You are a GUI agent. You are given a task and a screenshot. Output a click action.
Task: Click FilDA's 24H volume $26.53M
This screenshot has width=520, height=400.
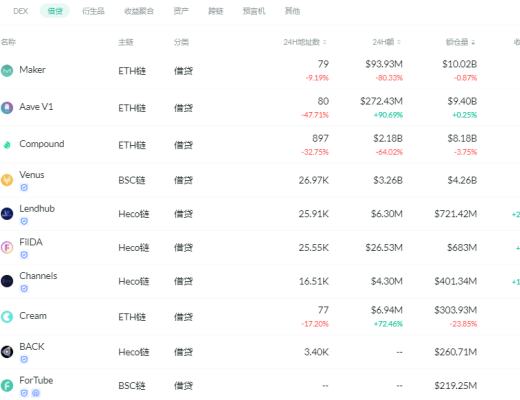click(x=384, y=248)
